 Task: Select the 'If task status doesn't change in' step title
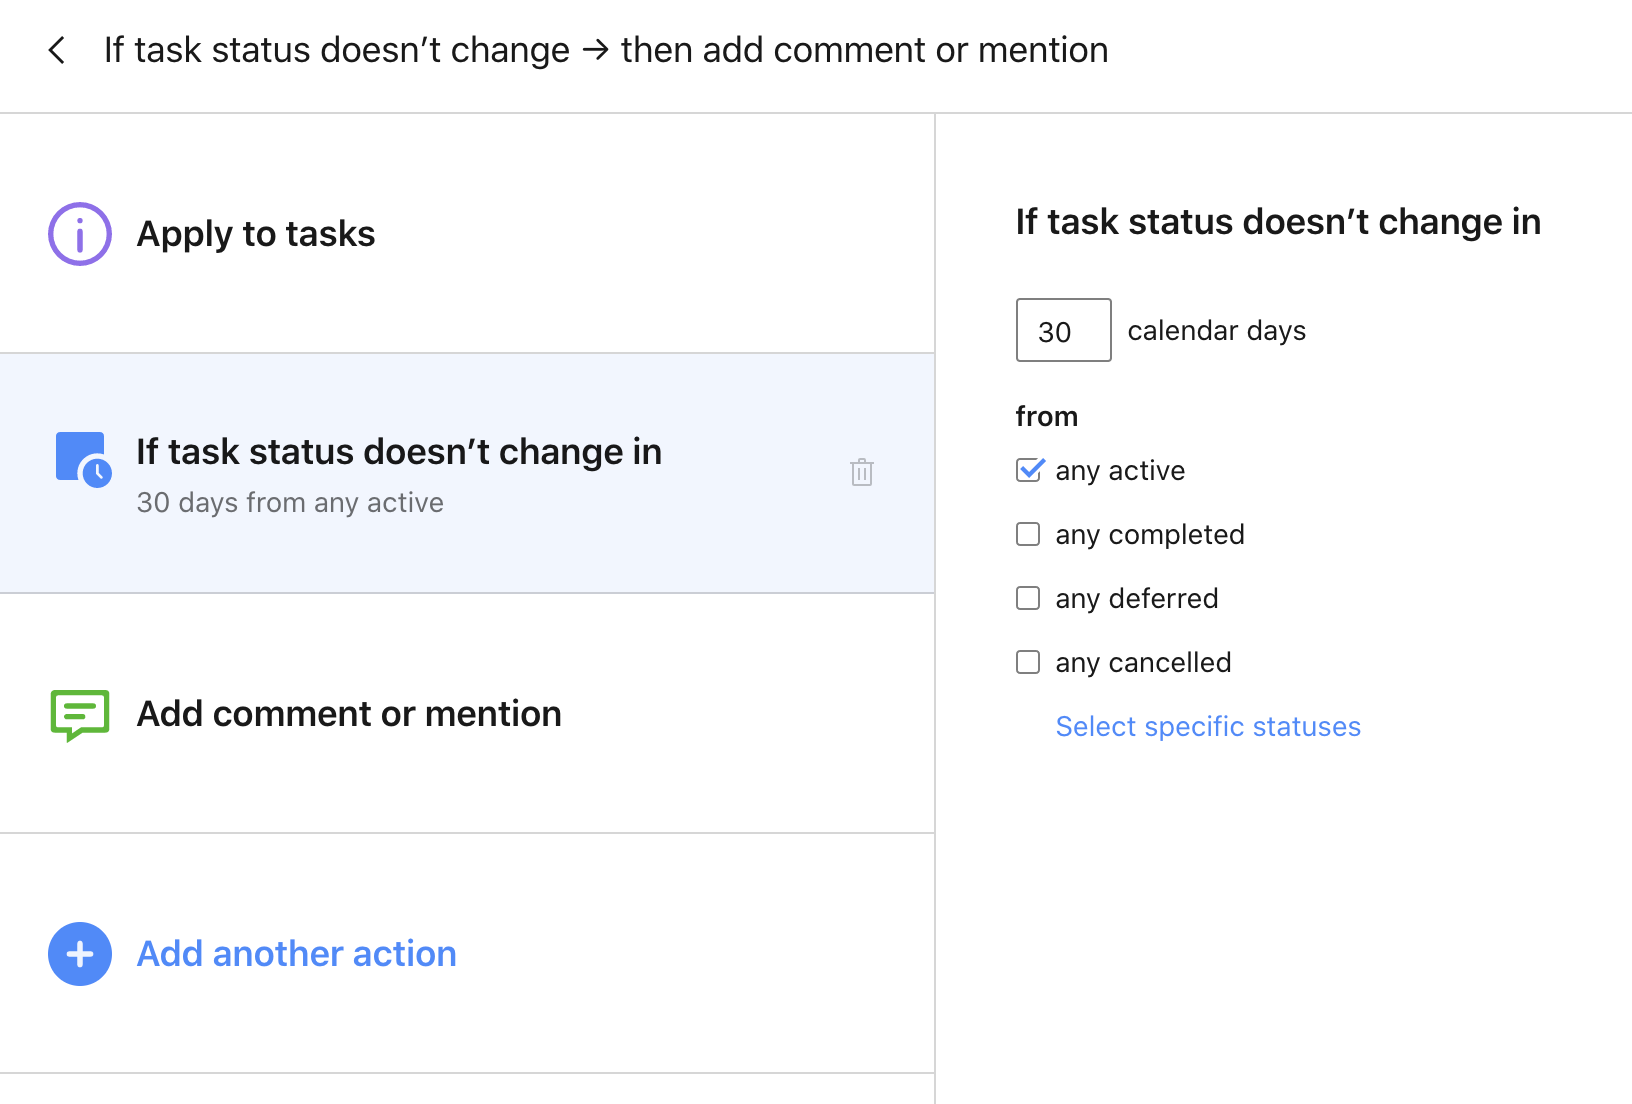coord(399,452)
